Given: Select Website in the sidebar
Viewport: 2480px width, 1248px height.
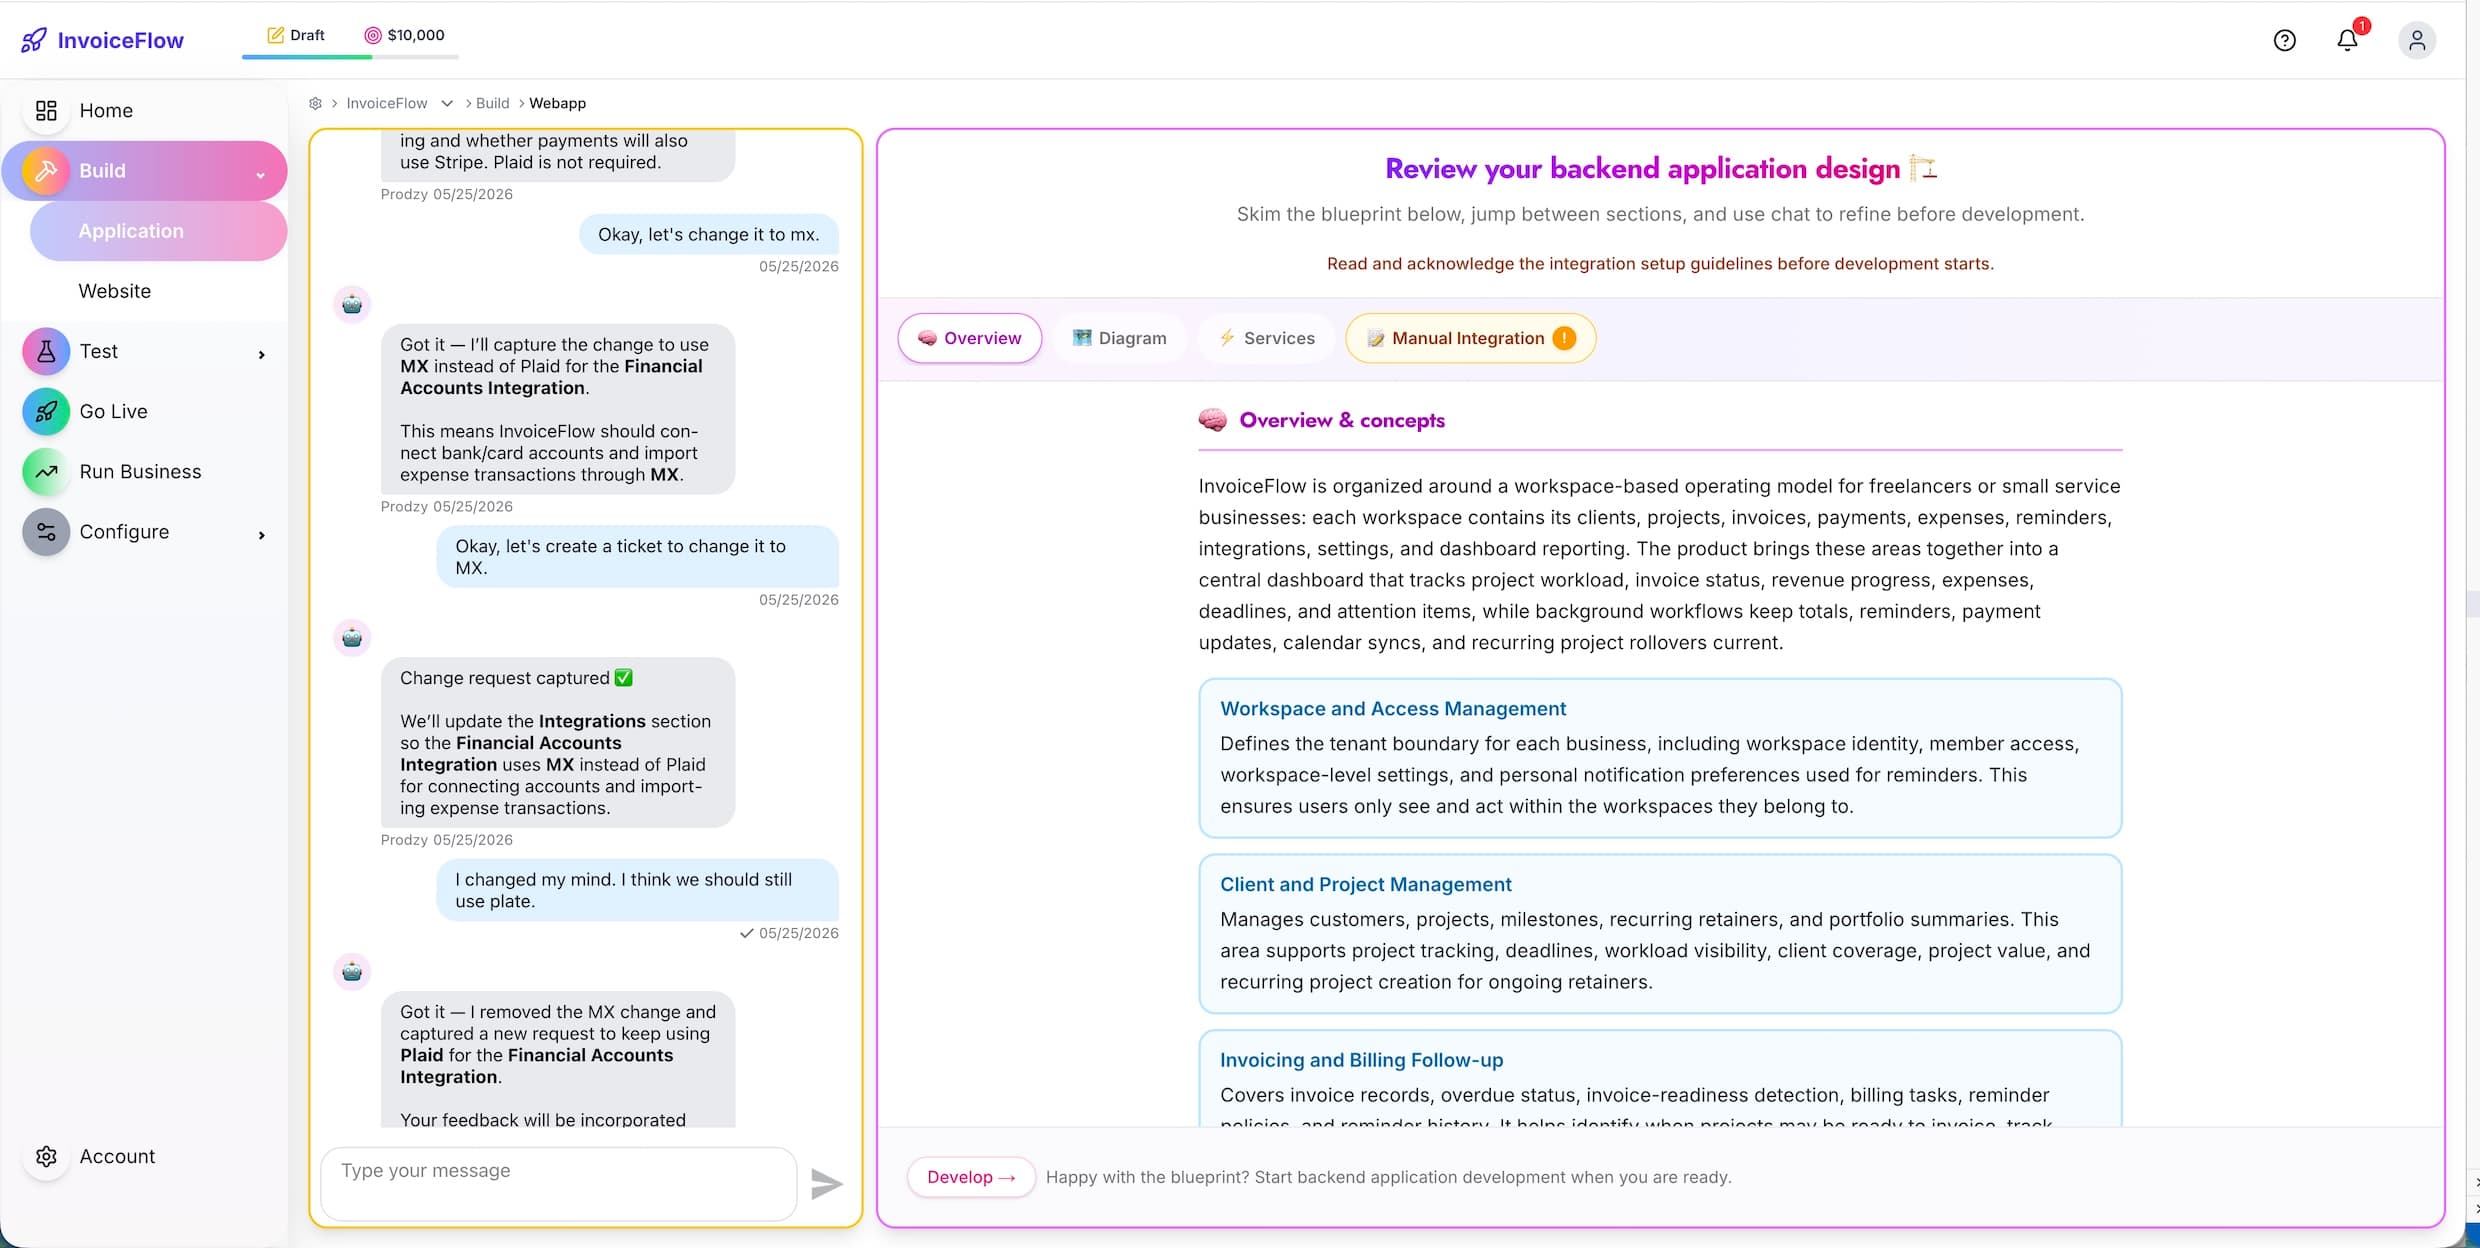Looking at the screenshot, I should point(115,291).
